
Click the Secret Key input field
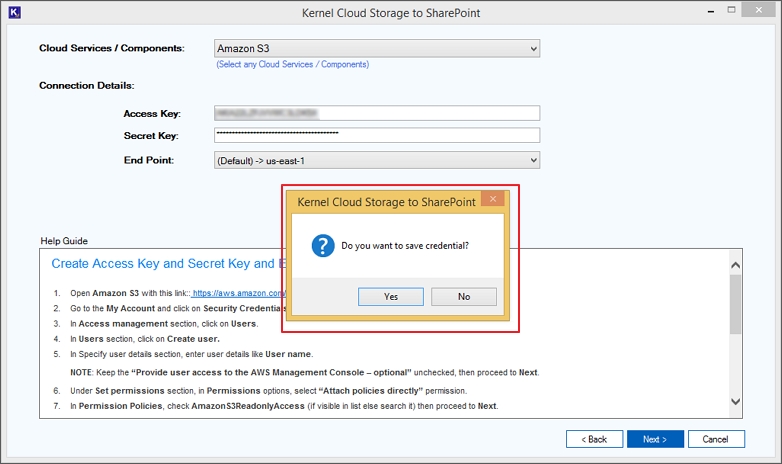pyautogui.click(x=377, y=135)
